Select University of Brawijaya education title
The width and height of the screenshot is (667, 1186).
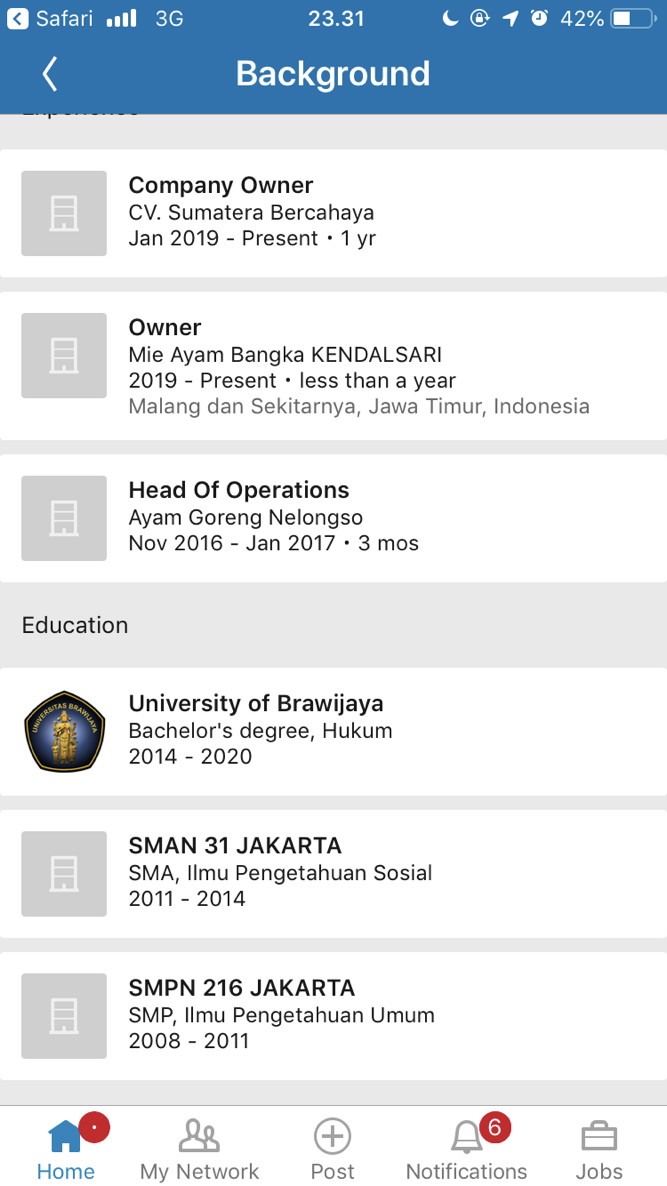point(256,703)
